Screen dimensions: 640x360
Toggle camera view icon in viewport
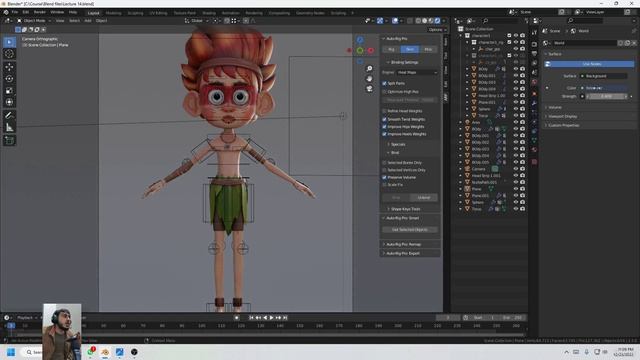pos(369,89)
